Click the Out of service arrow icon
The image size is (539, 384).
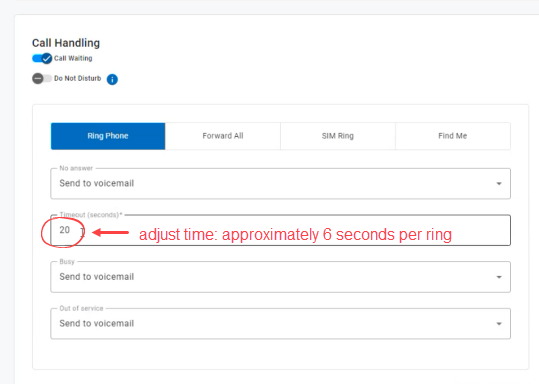[x=499, y=324]
